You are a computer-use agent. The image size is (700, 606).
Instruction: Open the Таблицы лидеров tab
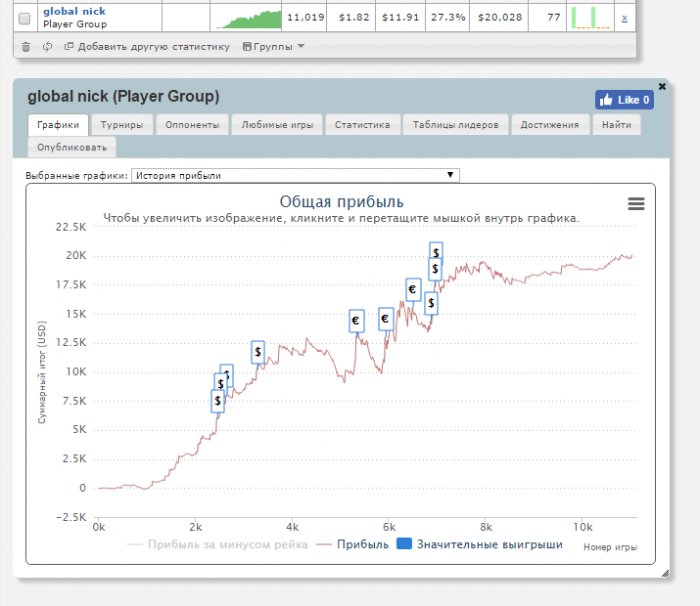coord(455,125)
